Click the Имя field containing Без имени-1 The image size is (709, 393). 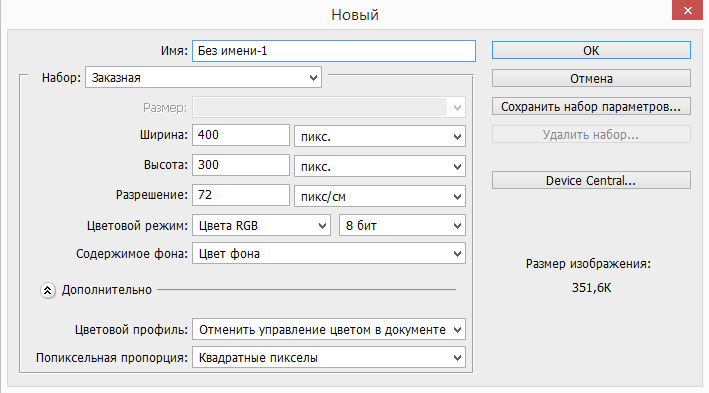334,51
